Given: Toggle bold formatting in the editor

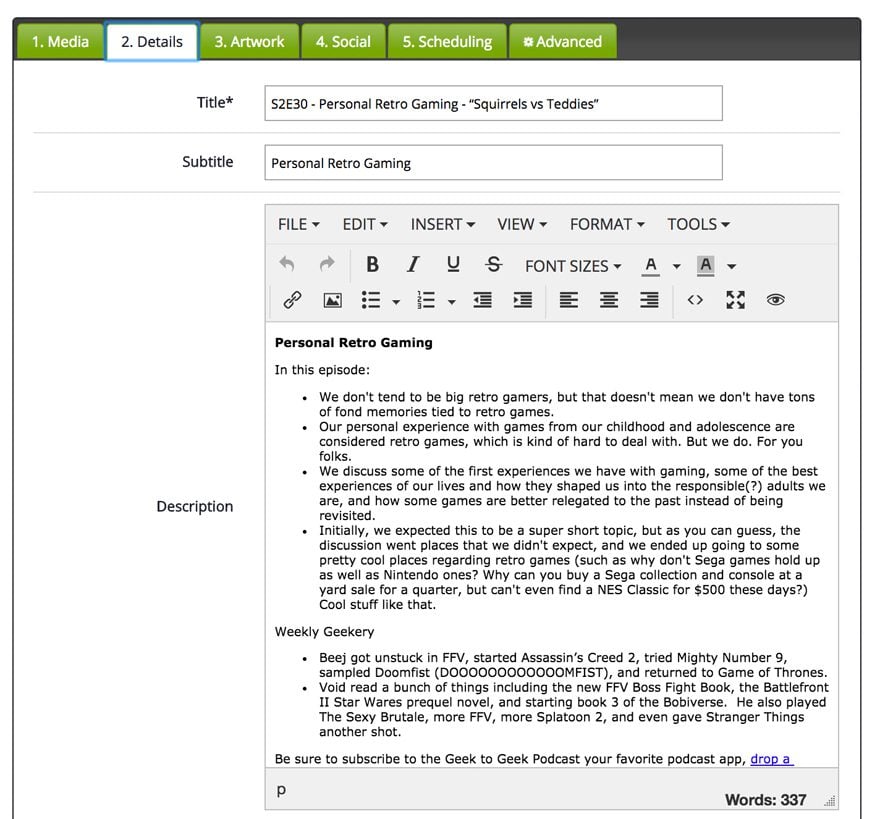Looking at the screenshot, I should (372, 265).
